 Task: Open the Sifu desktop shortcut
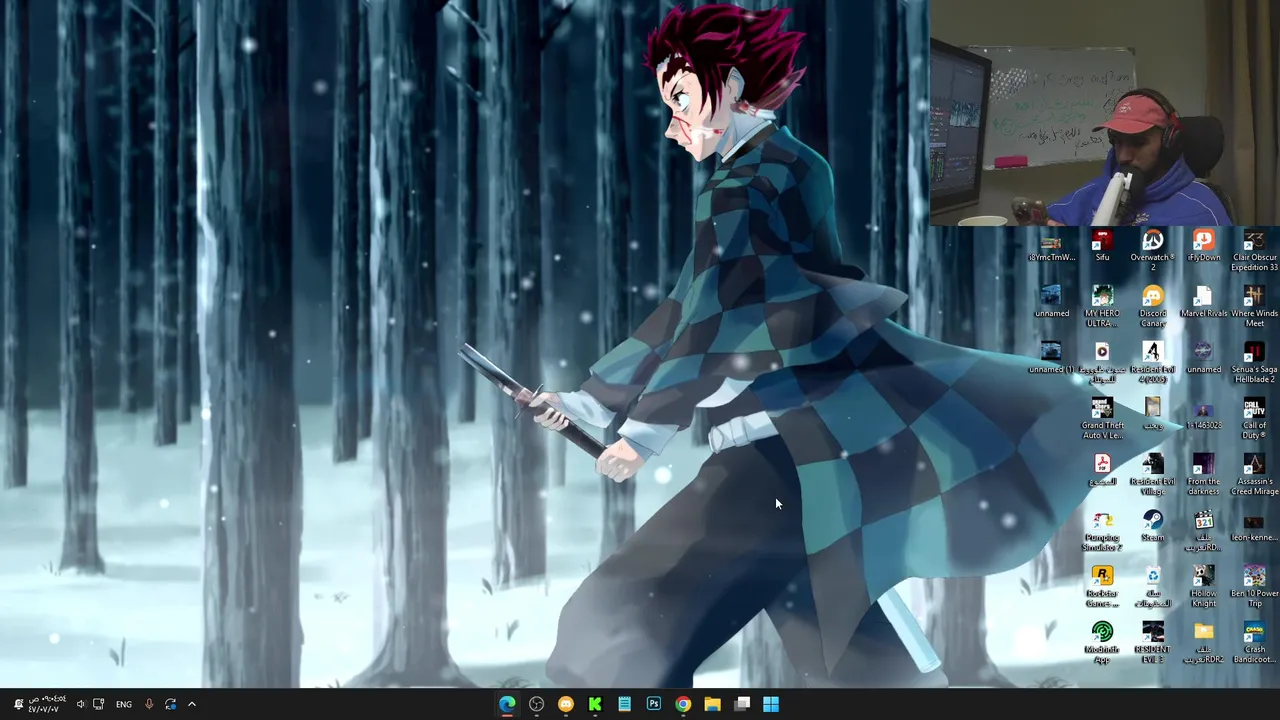1102,246
